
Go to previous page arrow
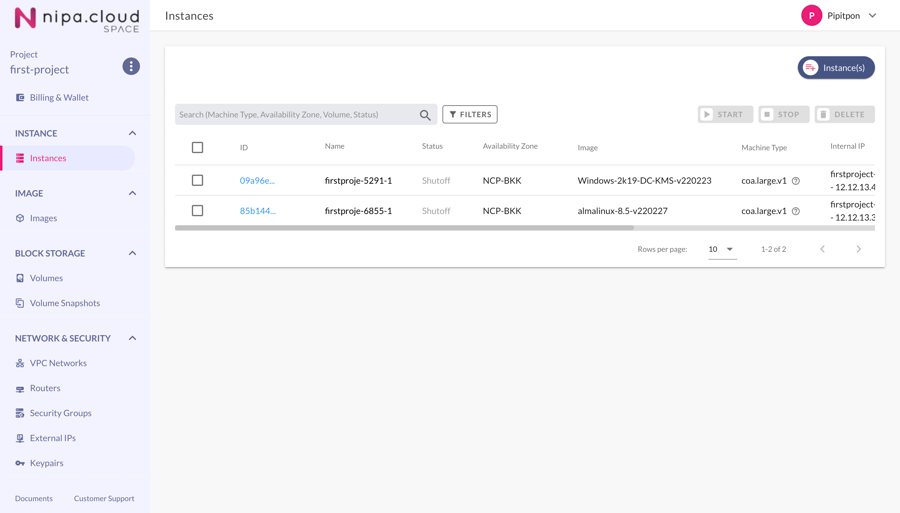822,249
